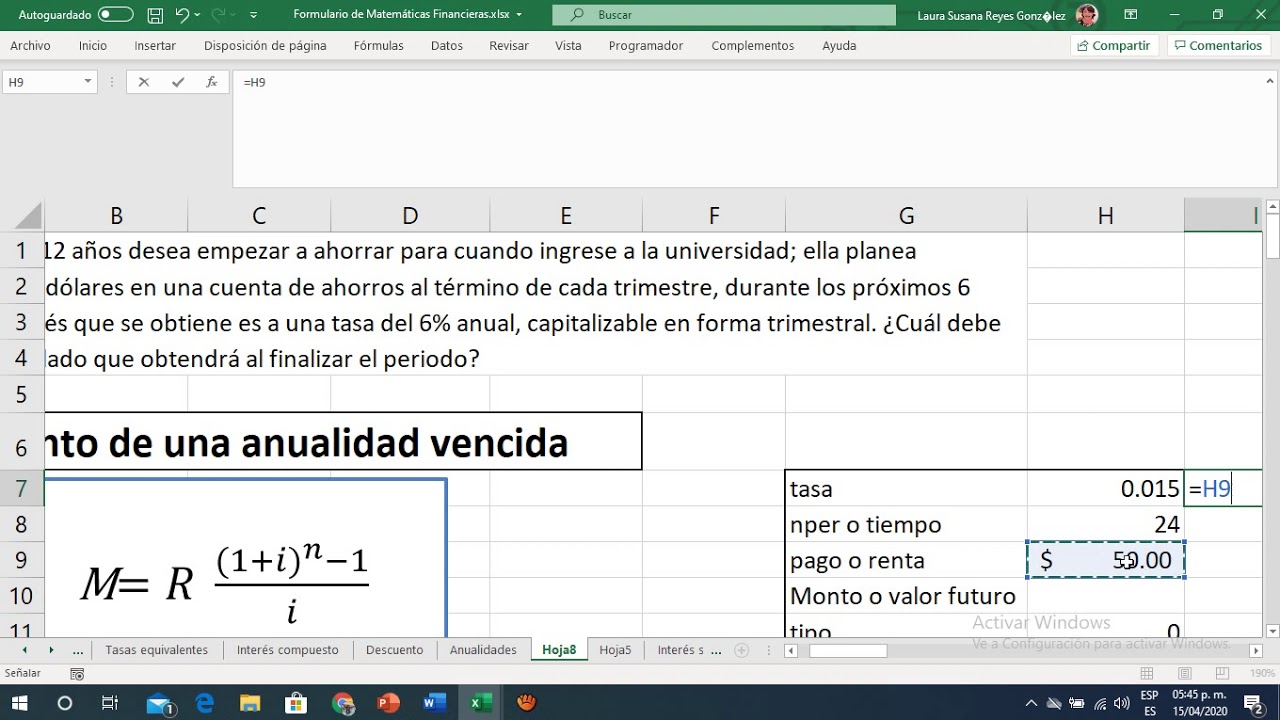Save the workbook with the floppy disk icon
This screenshot has width=1280, height=720.
click(x=155, y=15)
